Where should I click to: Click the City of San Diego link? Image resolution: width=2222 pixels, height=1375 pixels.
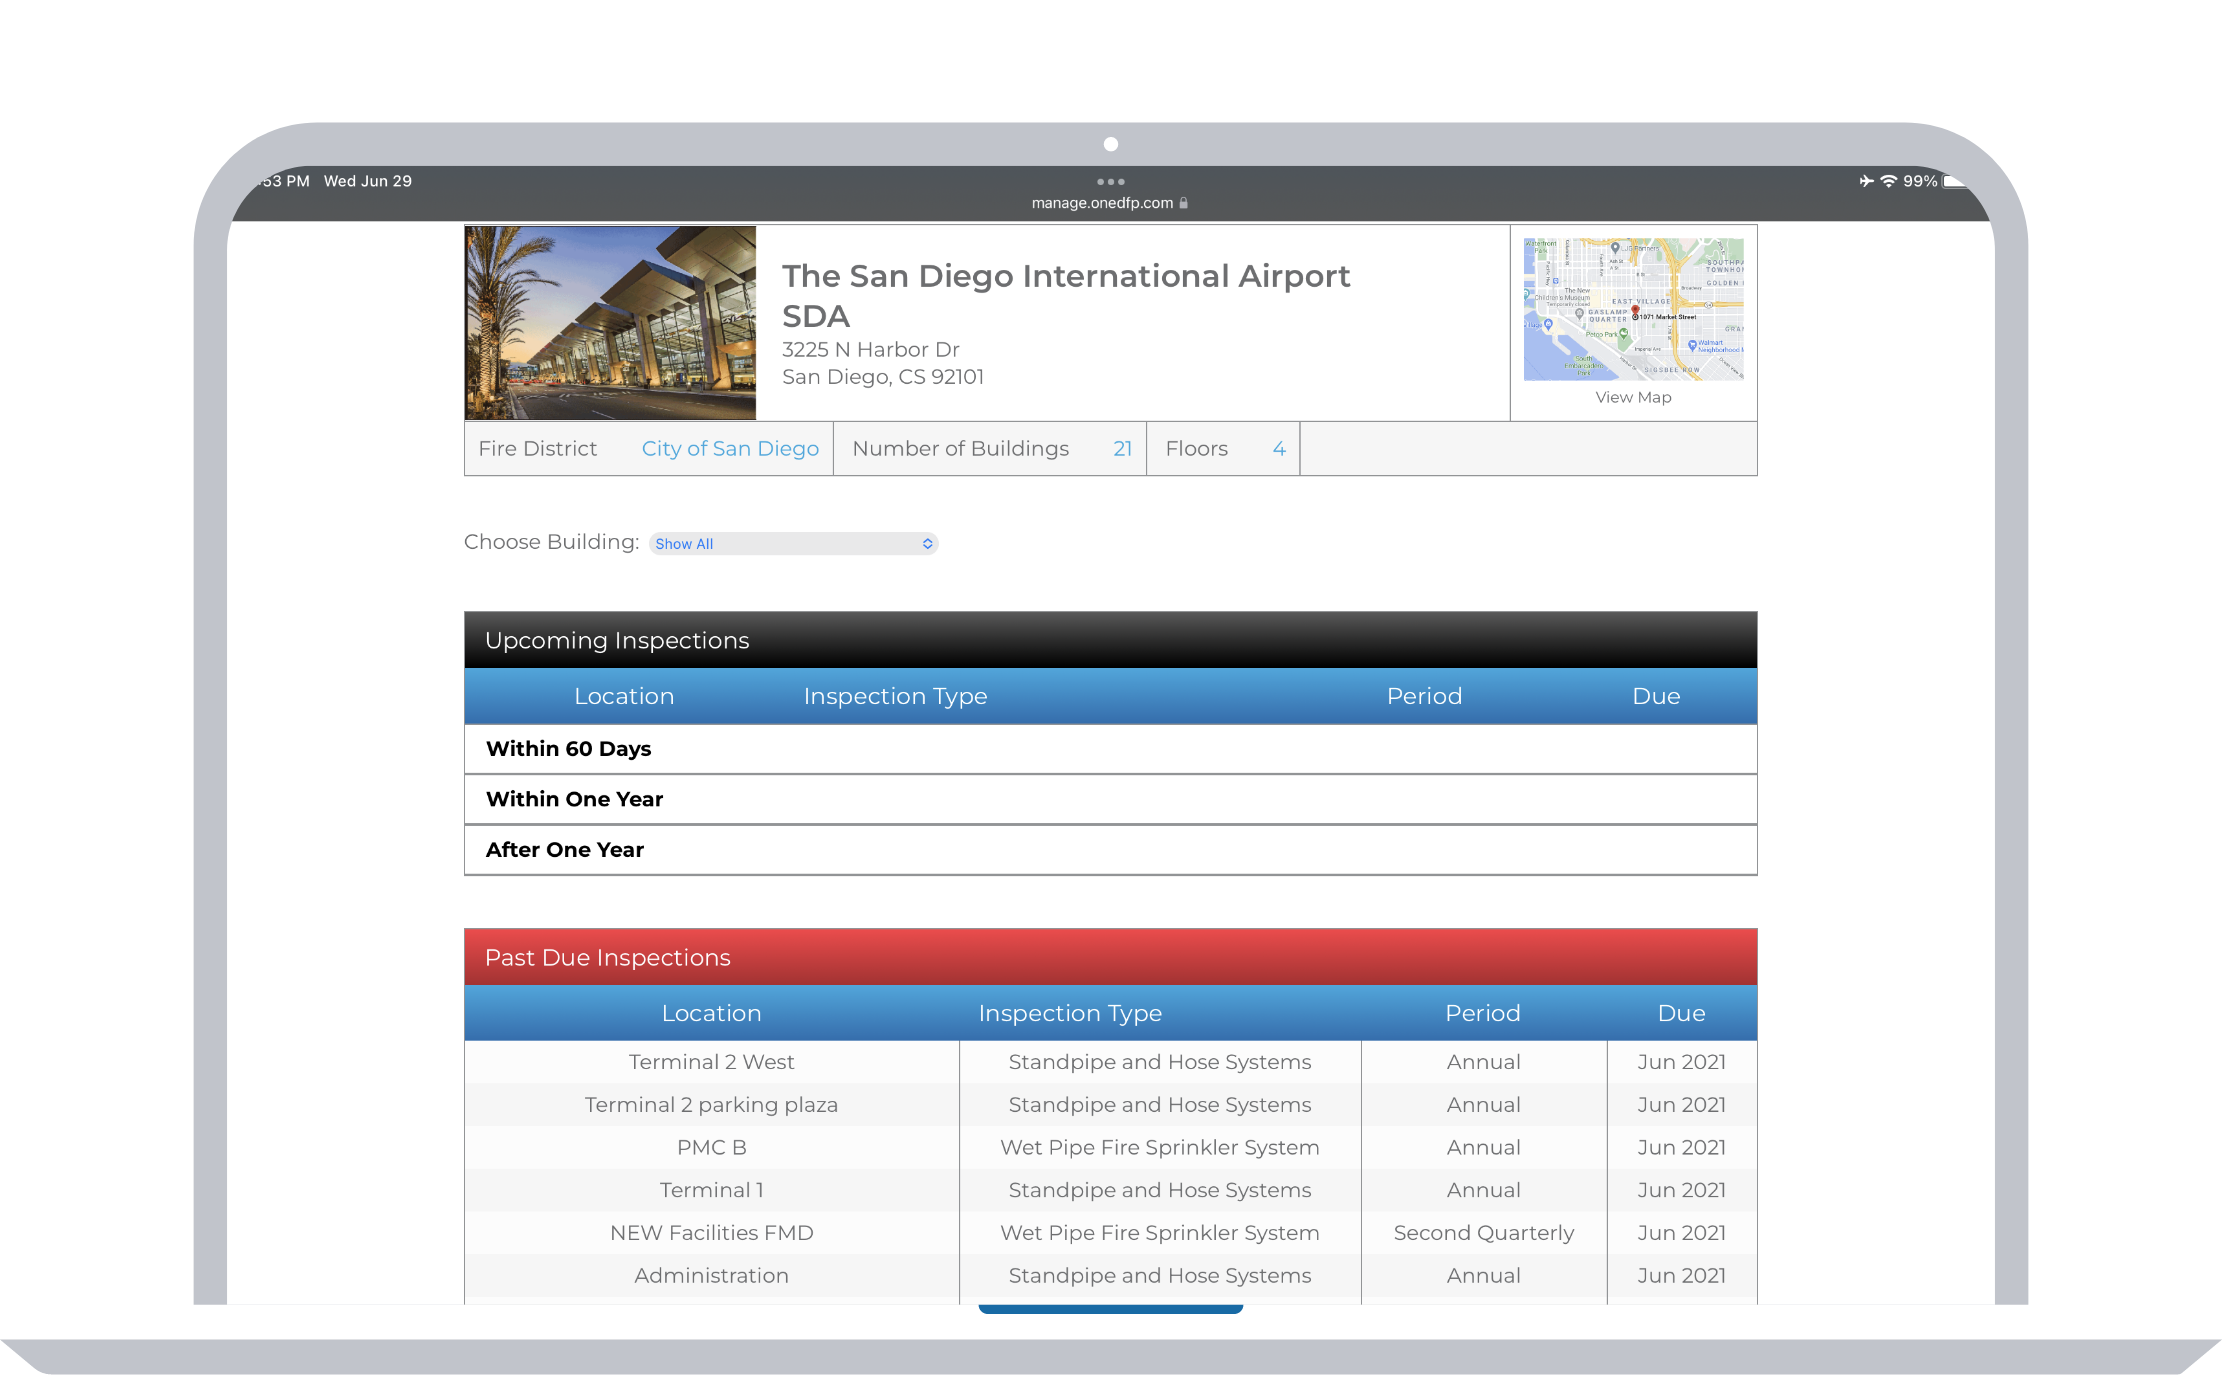click(x=730, y=449)
